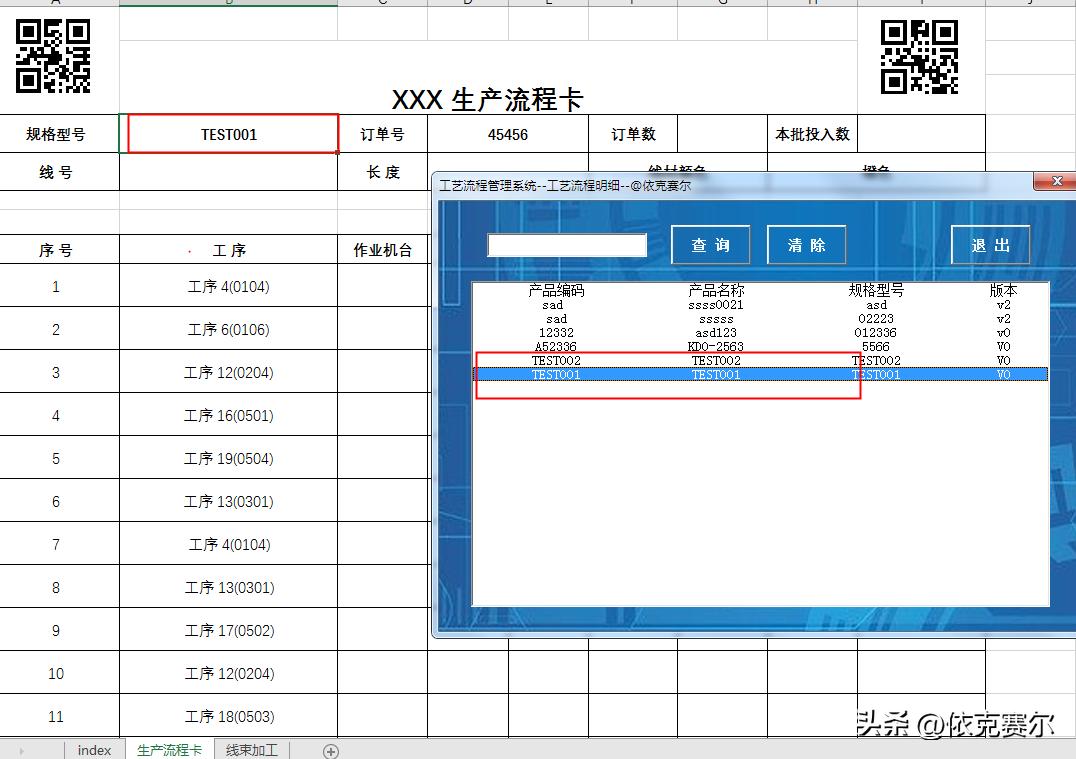Click the cell containing TEST001
Image resolution: width=1076 pixels, height=759 pixels.
tap(230, 133)
